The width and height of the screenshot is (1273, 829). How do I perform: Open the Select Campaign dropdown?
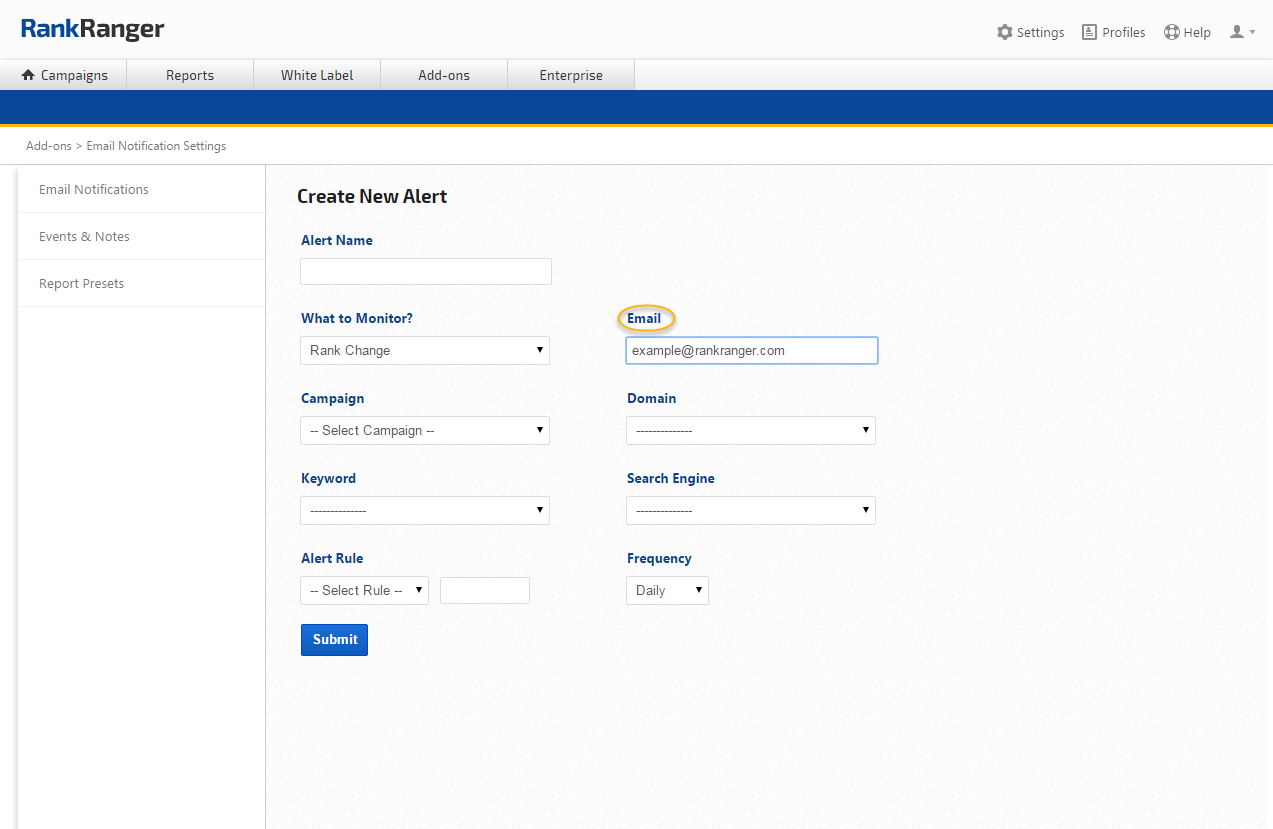[425, 430]
